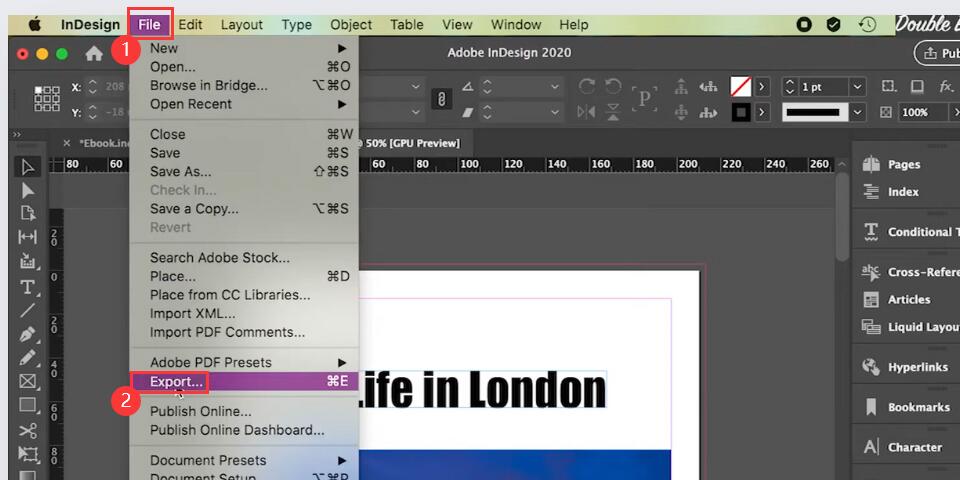960x480 pixels.
Task: Click the reference point grid
Action: [x=47, y=99]
